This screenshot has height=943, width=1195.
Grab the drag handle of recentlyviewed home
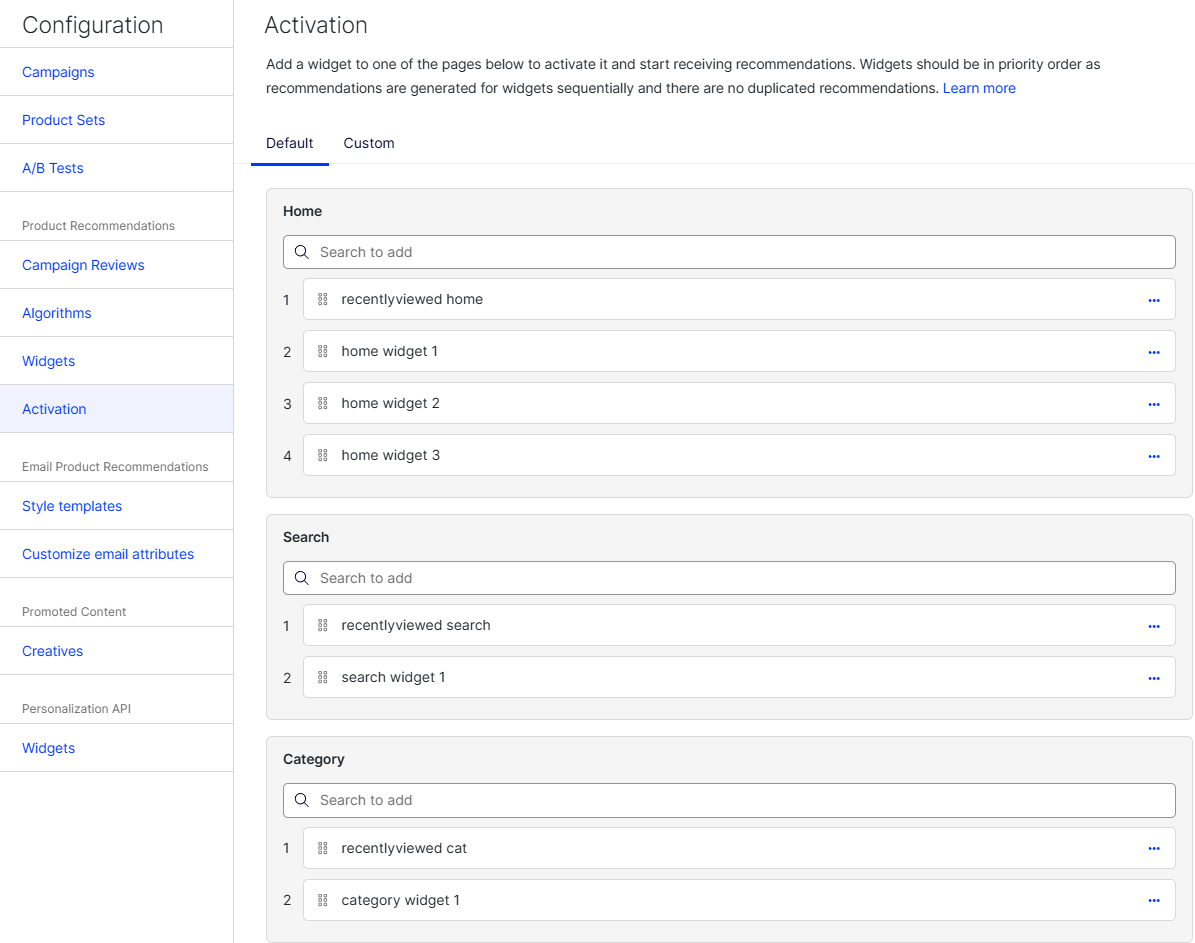323,300
